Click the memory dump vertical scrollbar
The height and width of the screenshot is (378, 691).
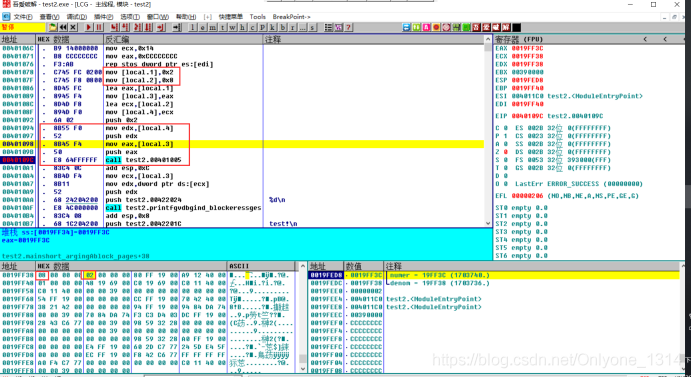pyautogui.click(x=302, y=317)
